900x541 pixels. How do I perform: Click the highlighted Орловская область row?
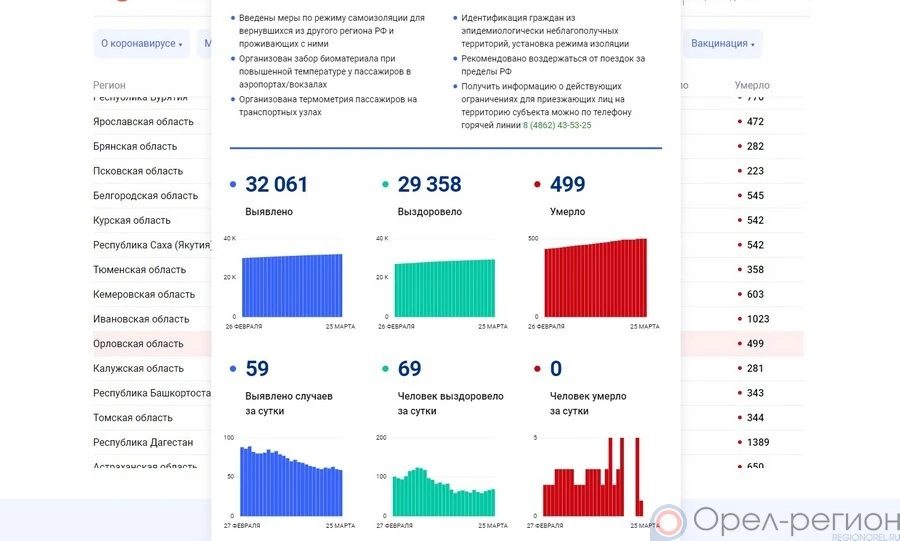[x=138, y=344]
